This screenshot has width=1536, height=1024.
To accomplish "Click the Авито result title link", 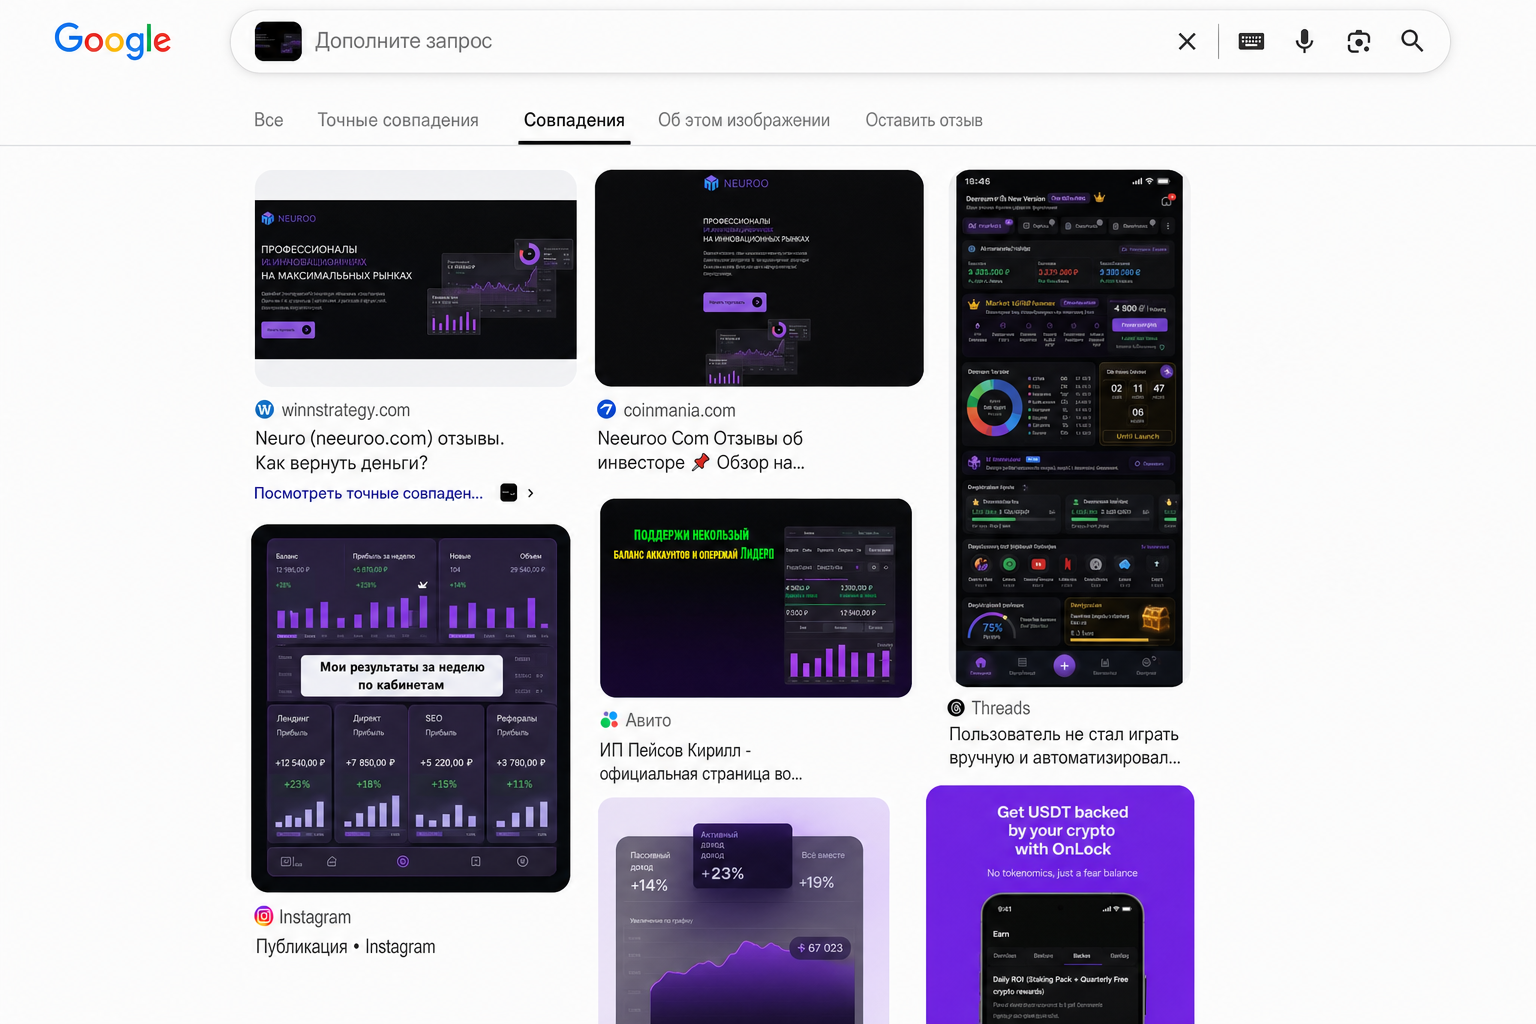I will point(701,762).
